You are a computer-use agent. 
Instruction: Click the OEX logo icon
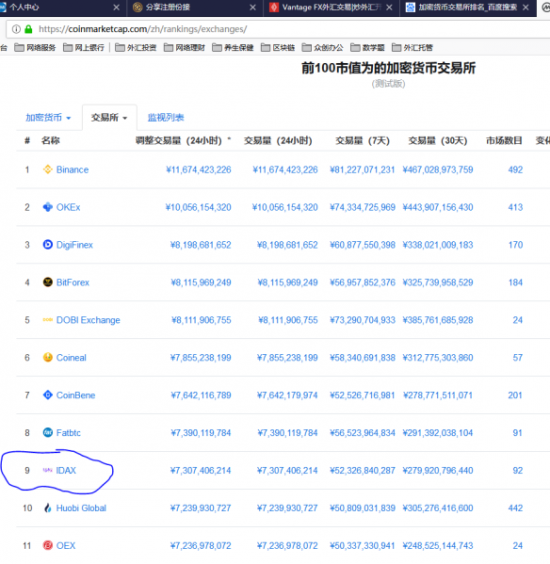(x=47, y=545)
